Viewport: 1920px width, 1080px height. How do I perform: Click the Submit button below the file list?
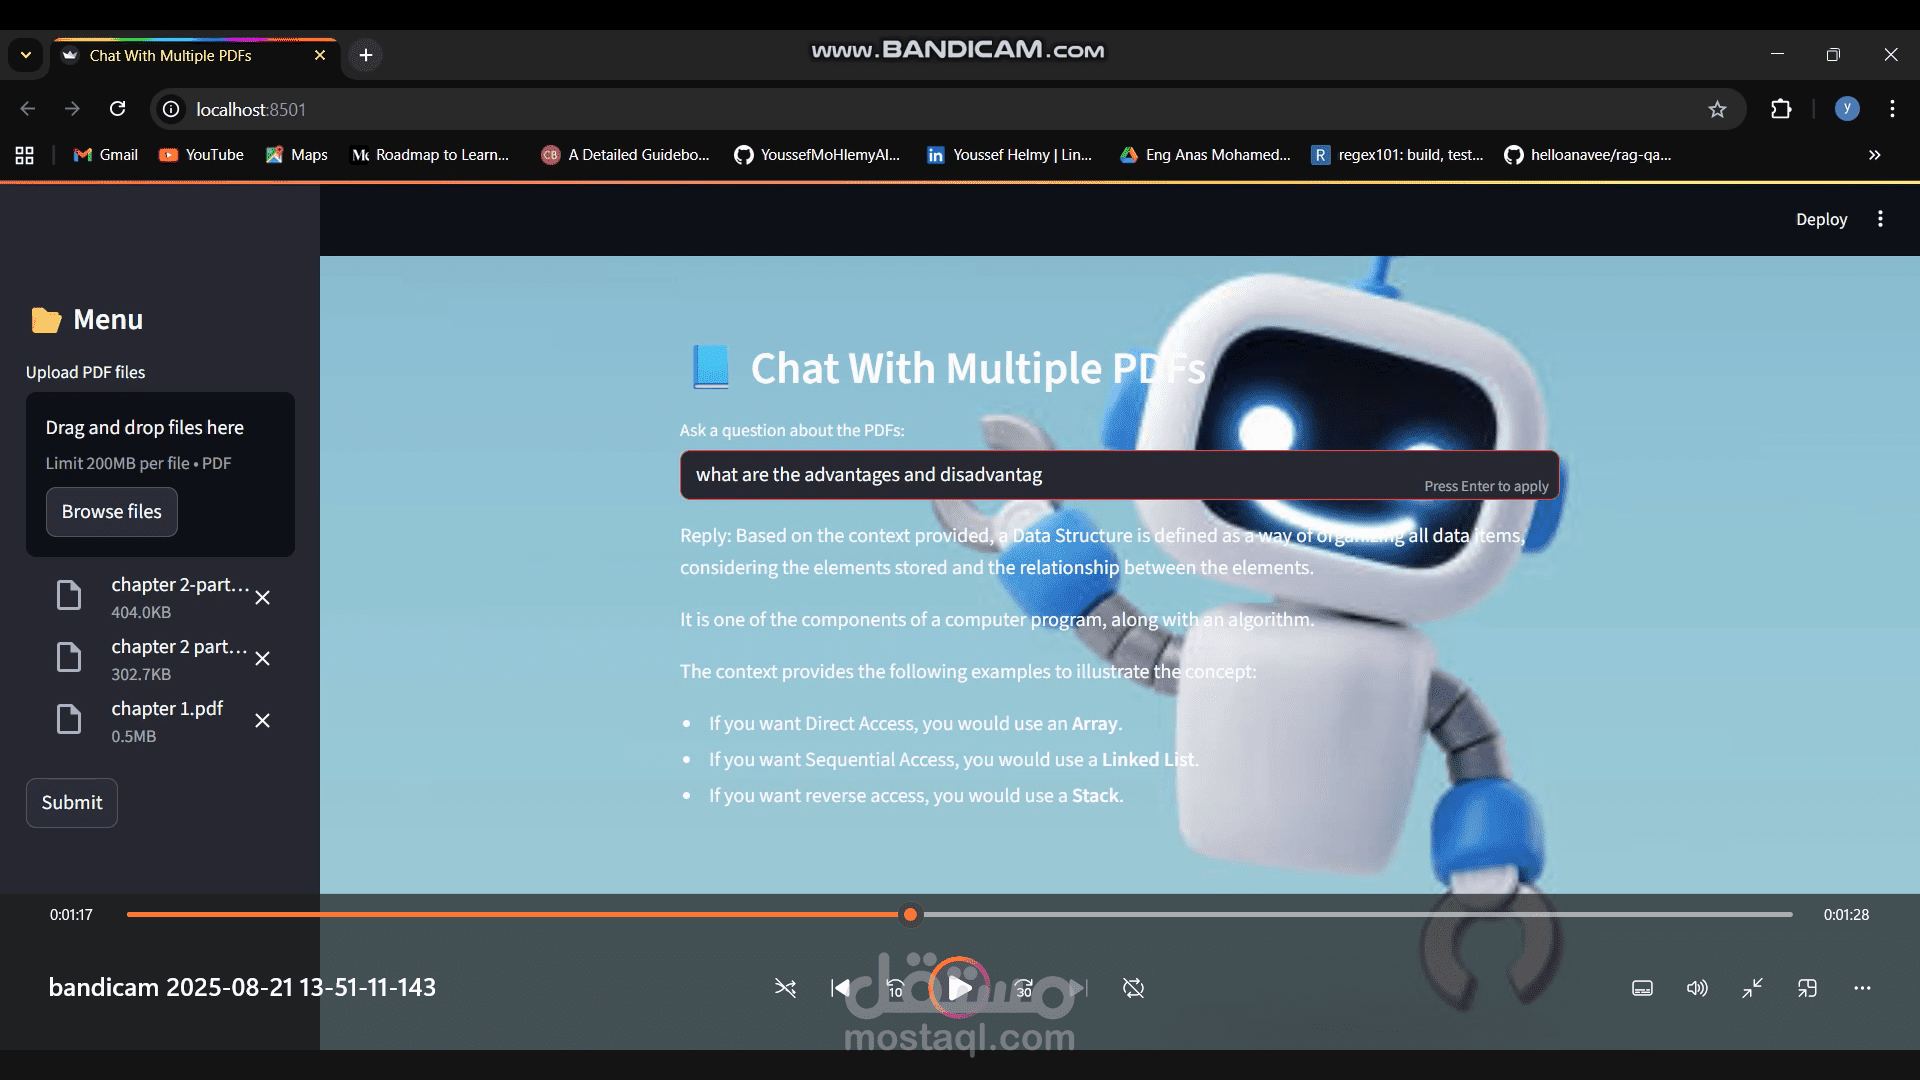pos(71,802)
